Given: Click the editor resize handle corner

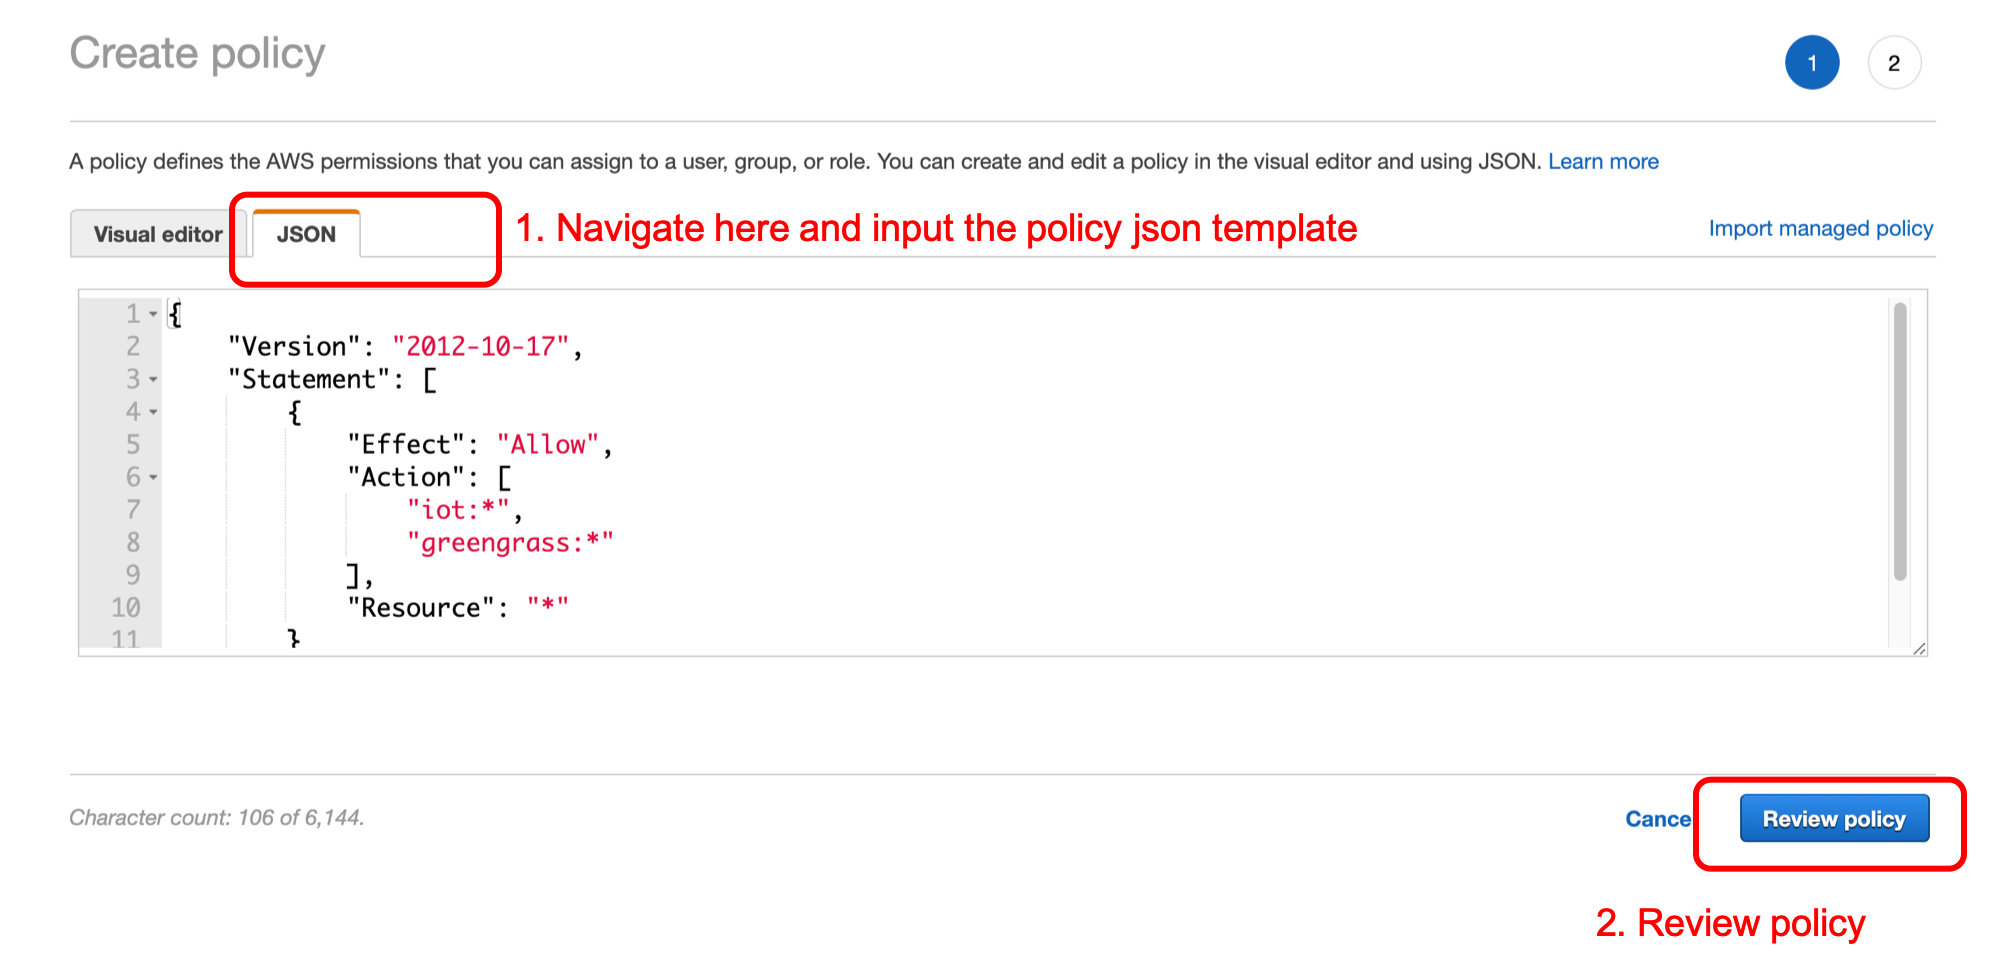Looking at the screenshot, I should click(x=1919, y=649).
